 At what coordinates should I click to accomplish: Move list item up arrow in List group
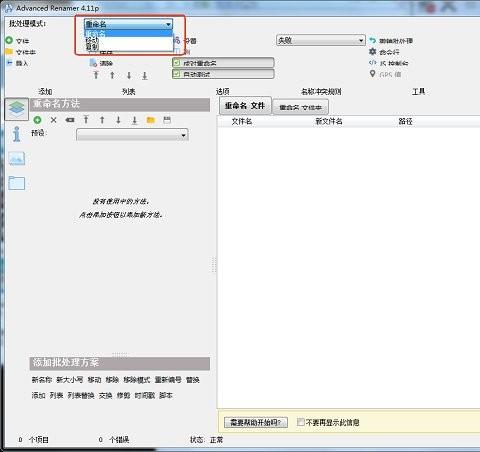pyautogui.click(x=112, y=75)
